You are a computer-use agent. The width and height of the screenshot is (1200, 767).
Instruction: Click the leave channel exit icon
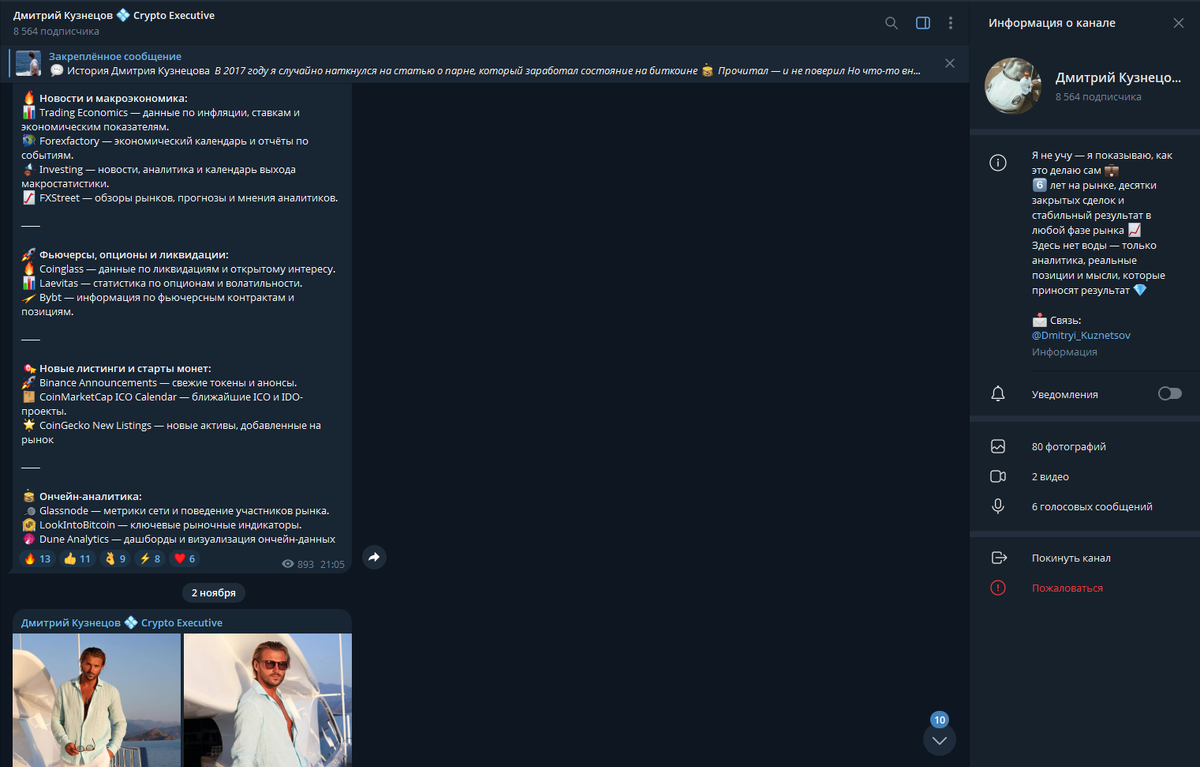point(997,558)
